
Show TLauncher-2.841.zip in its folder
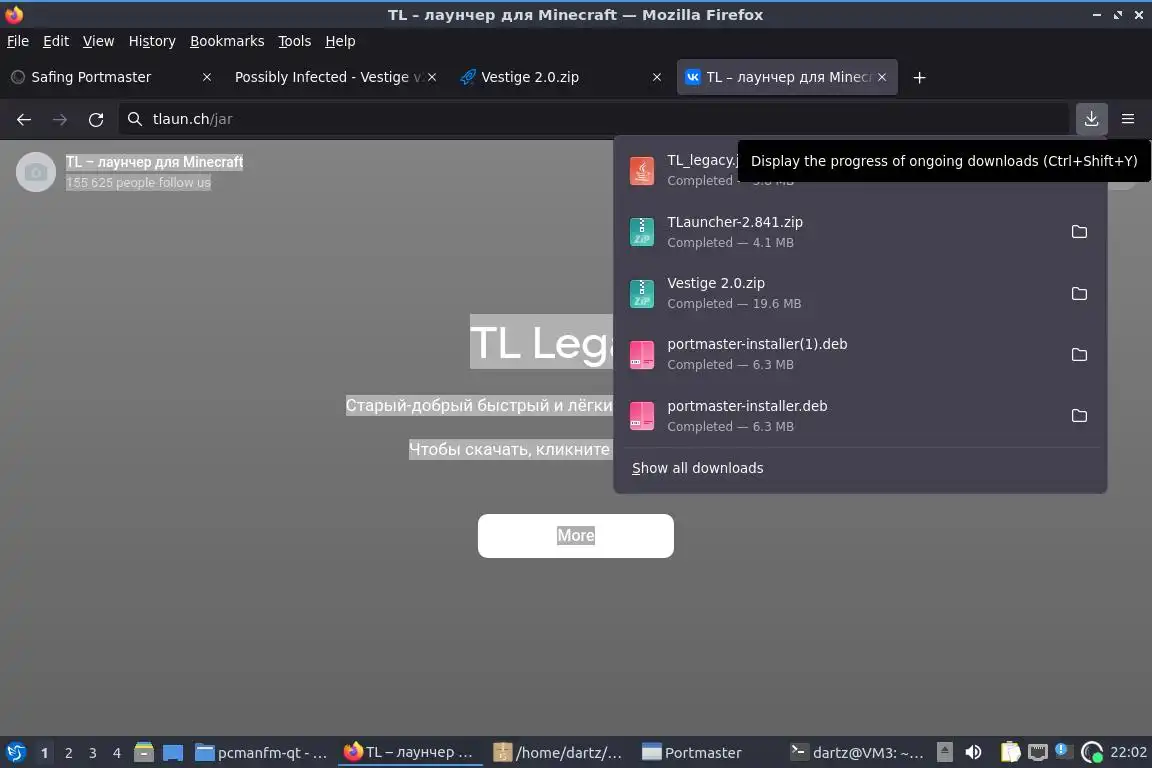pyautogui.click(x=1079, y=232)
